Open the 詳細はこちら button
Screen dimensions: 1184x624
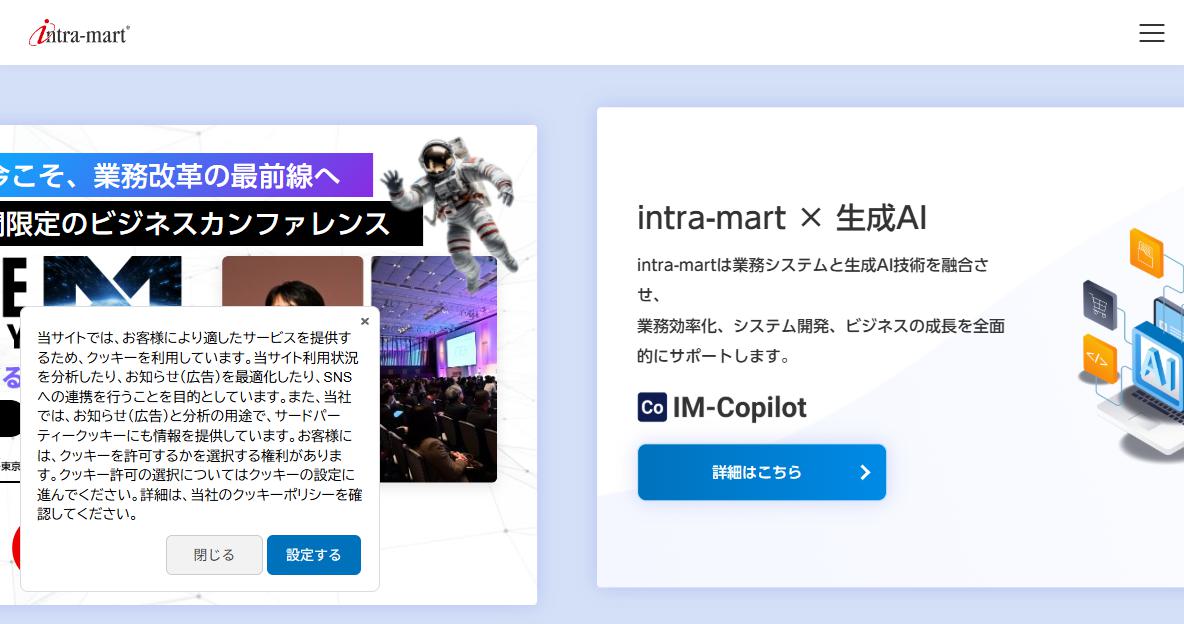pyautogui.click(x=761, y=472)
